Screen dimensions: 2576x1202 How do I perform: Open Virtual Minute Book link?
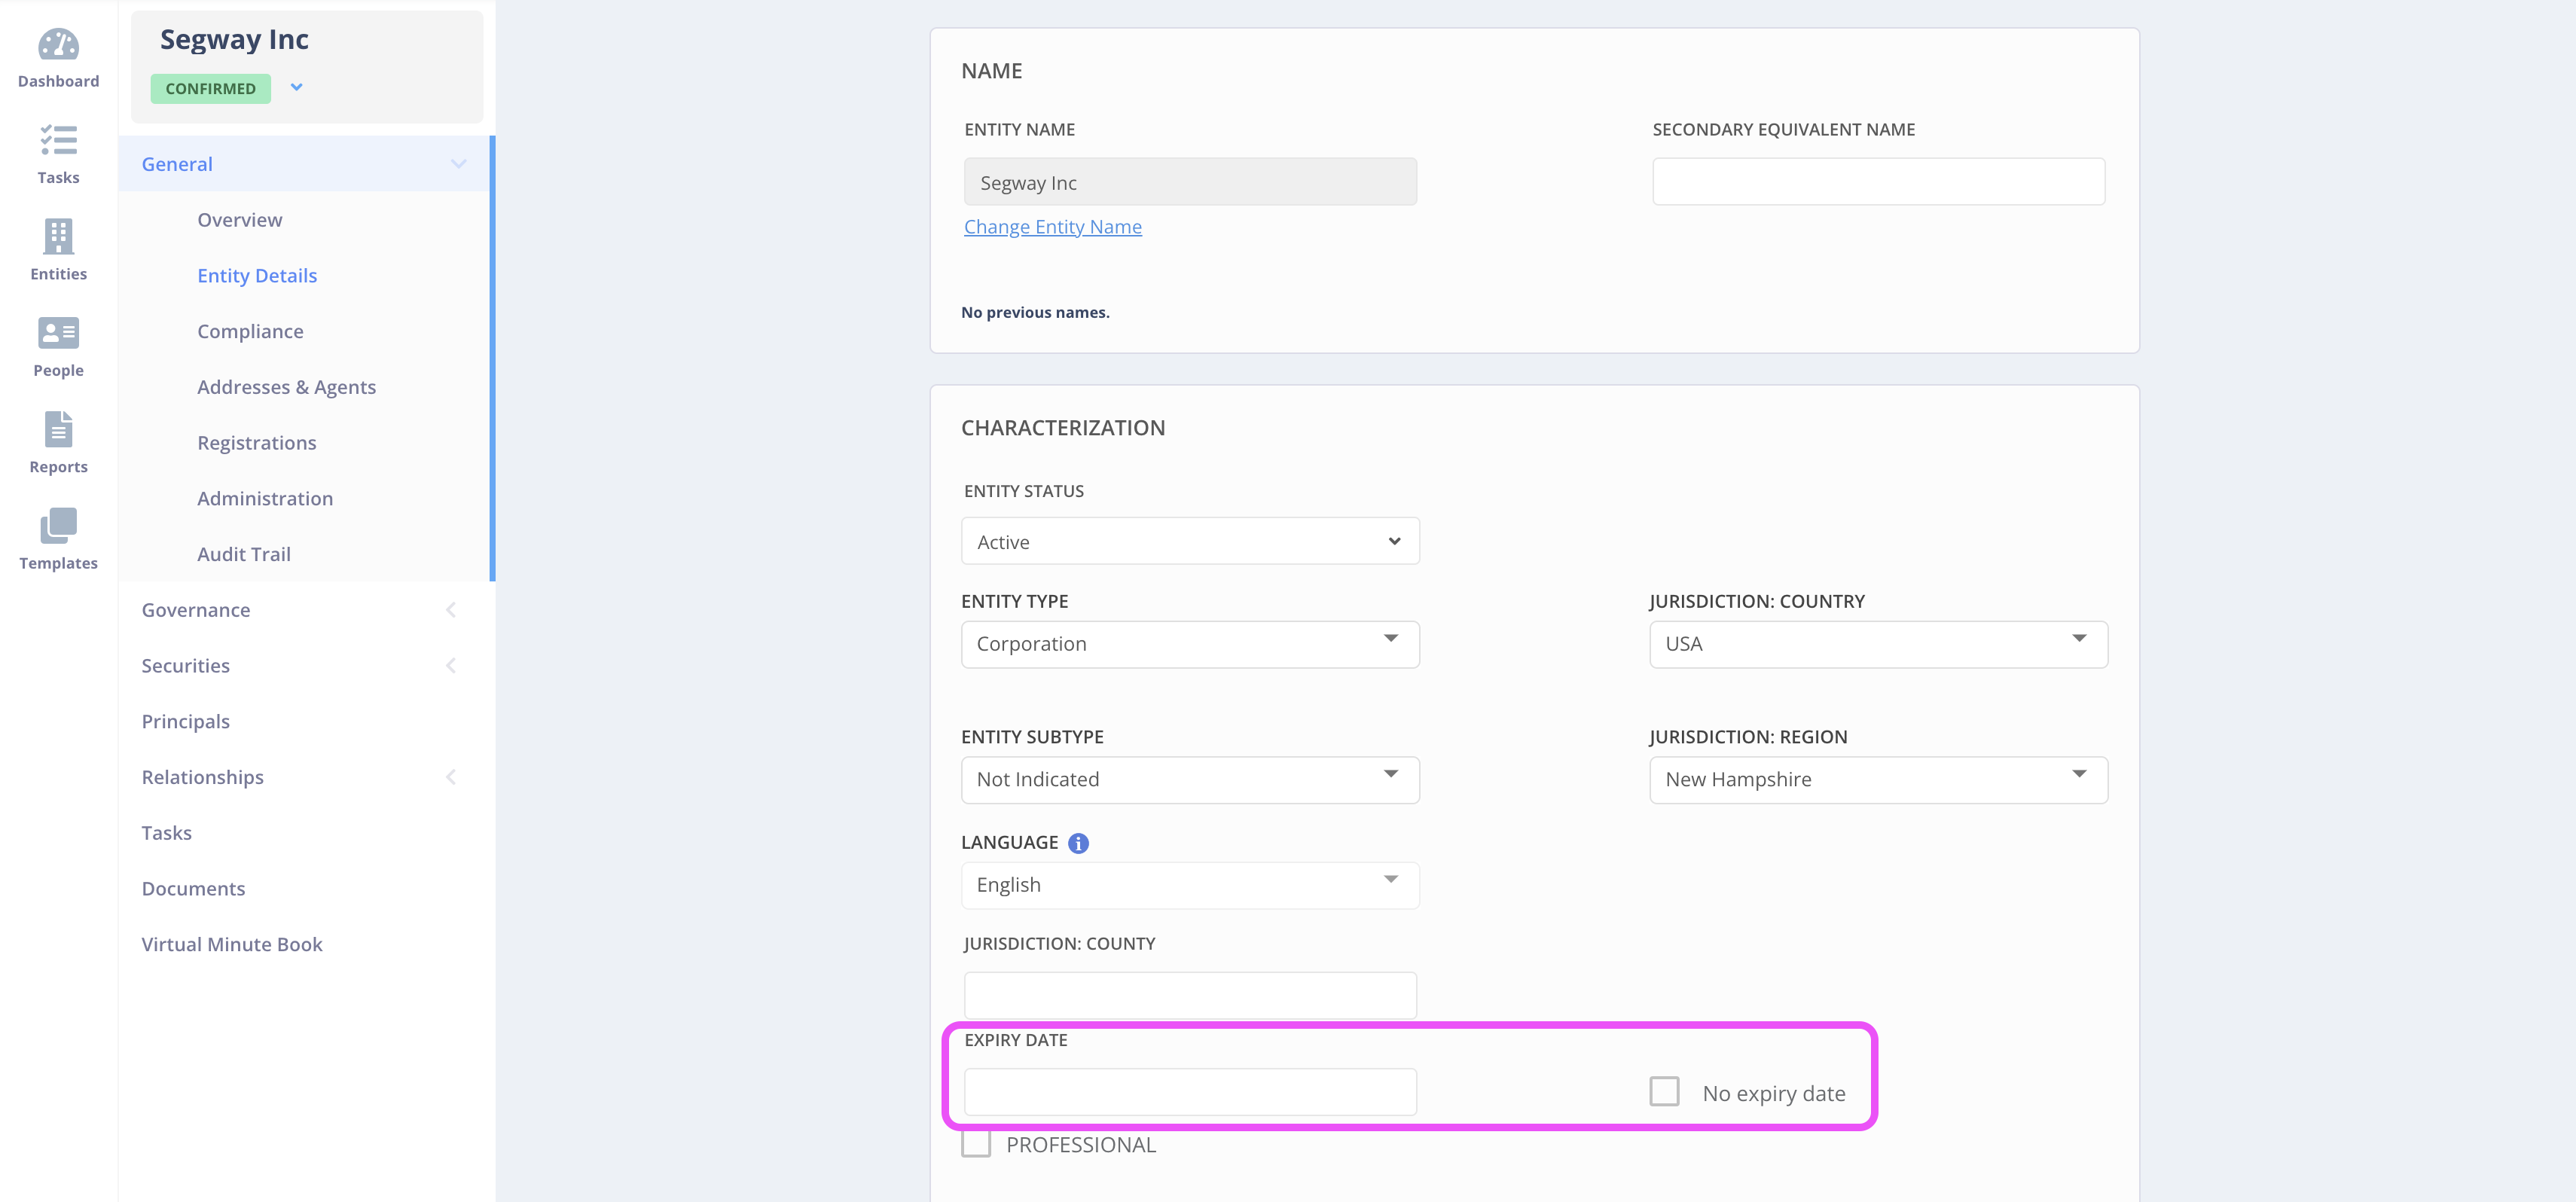pyautogui.click(x=232, y=944)
